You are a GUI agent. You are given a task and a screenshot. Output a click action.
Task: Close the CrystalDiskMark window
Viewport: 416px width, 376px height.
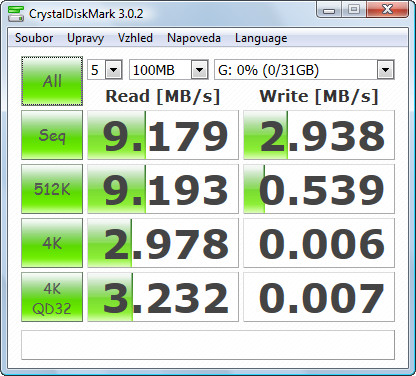[387, 10]
